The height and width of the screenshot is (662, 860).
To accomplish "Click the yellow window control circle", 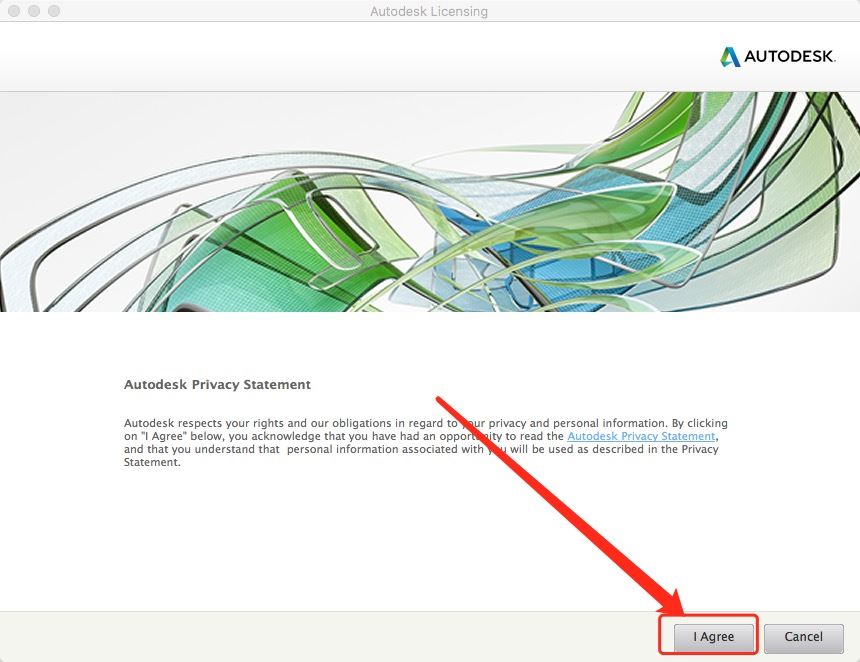I will coord(33,12).
